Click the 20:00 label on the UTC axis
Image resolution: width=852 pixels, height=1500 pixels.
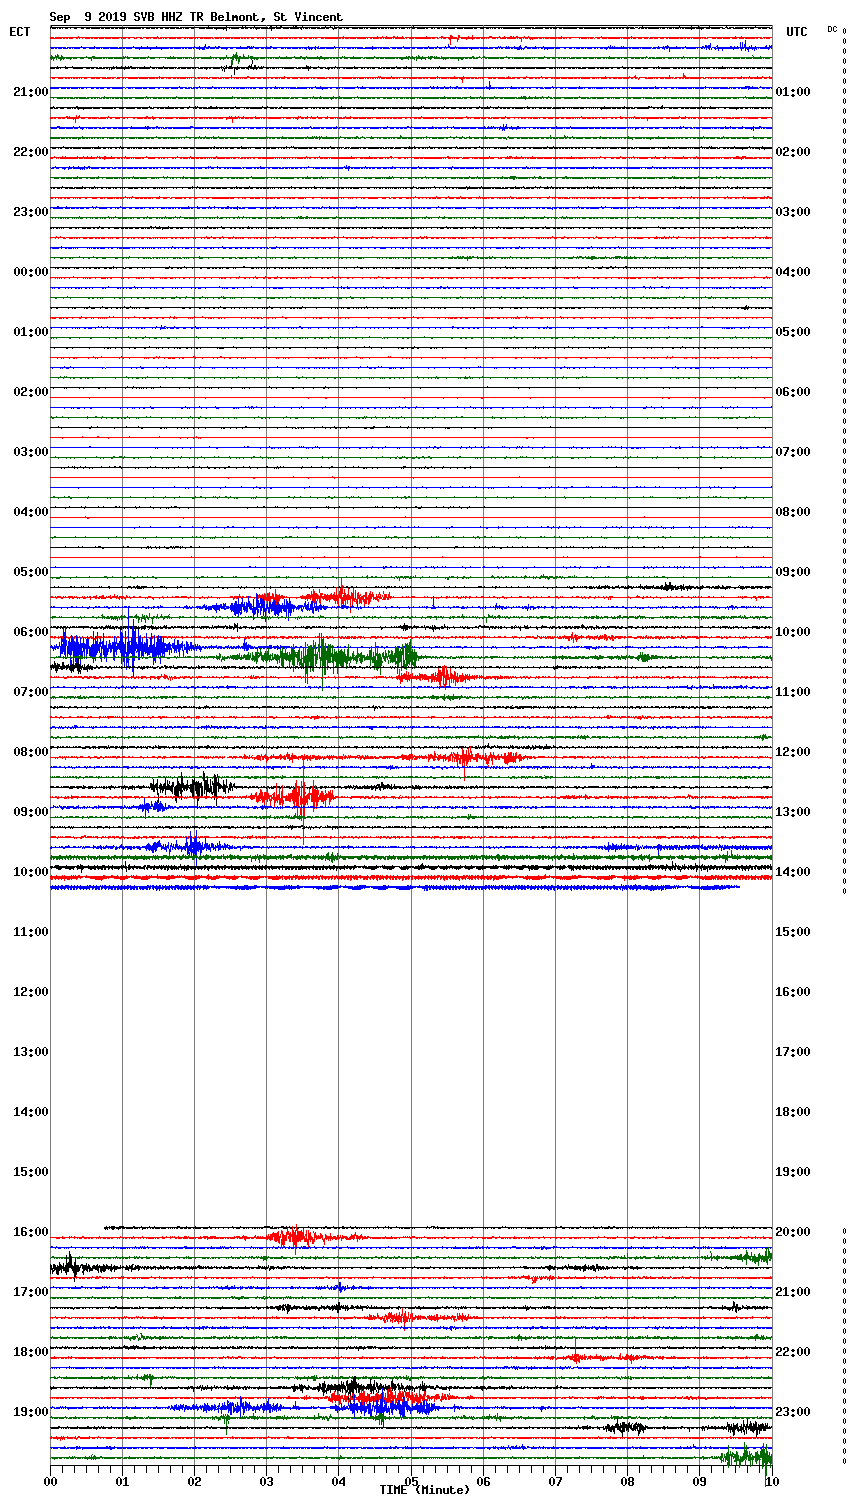point(793,1232)
